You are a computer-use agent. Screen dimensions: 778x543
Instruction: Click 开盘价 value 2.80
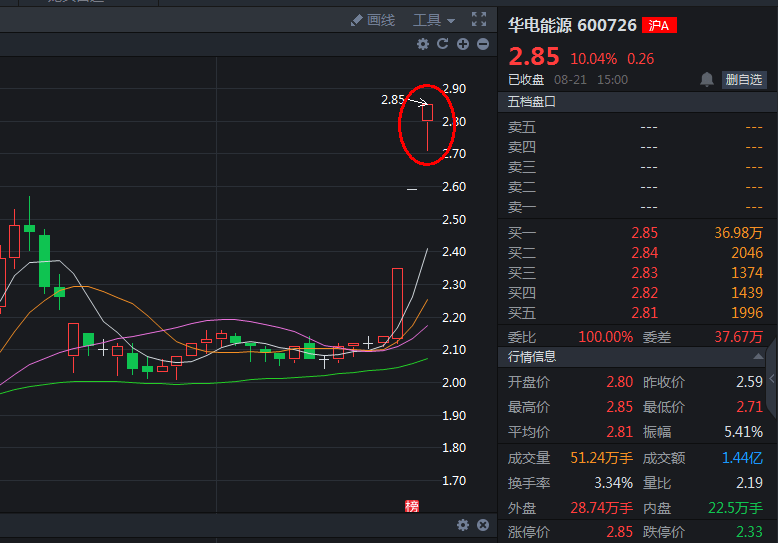coord(620,382)
